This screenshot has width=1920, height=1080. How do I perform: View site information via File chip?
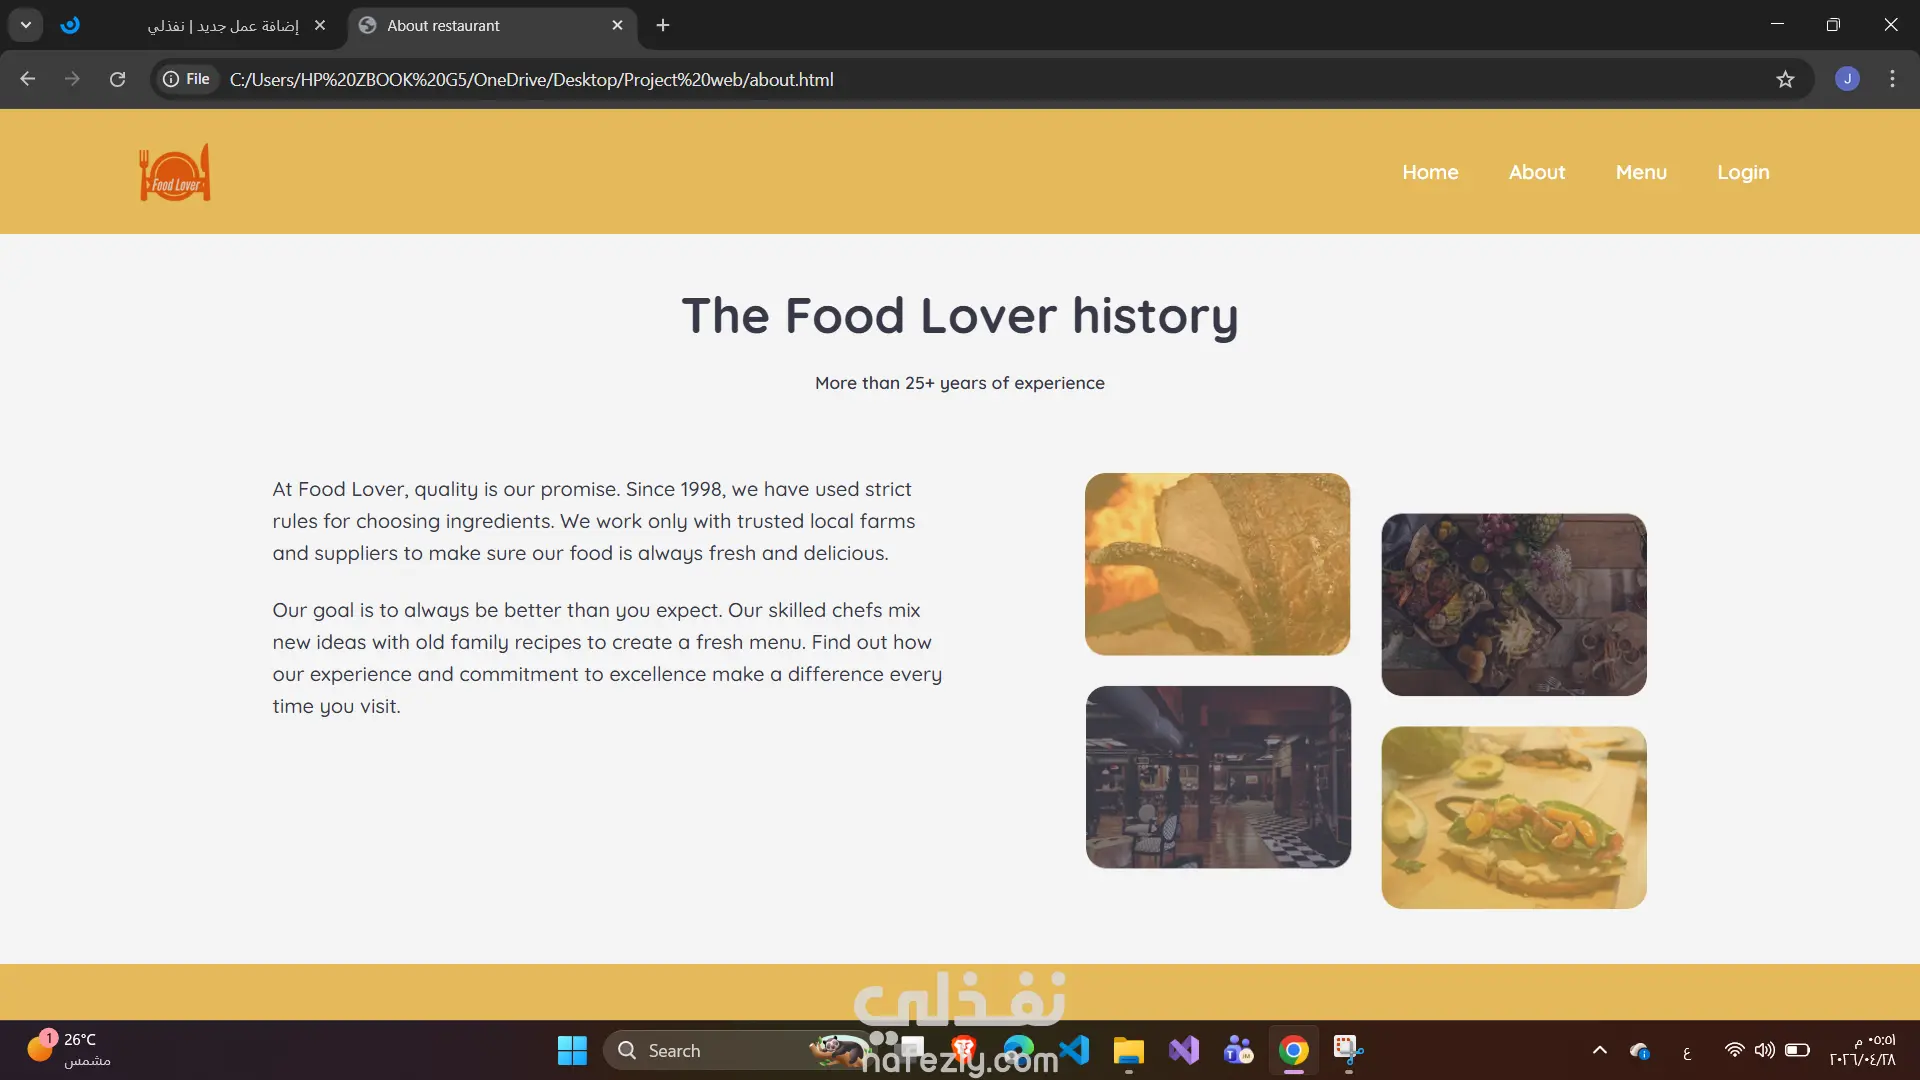[187, 79]
